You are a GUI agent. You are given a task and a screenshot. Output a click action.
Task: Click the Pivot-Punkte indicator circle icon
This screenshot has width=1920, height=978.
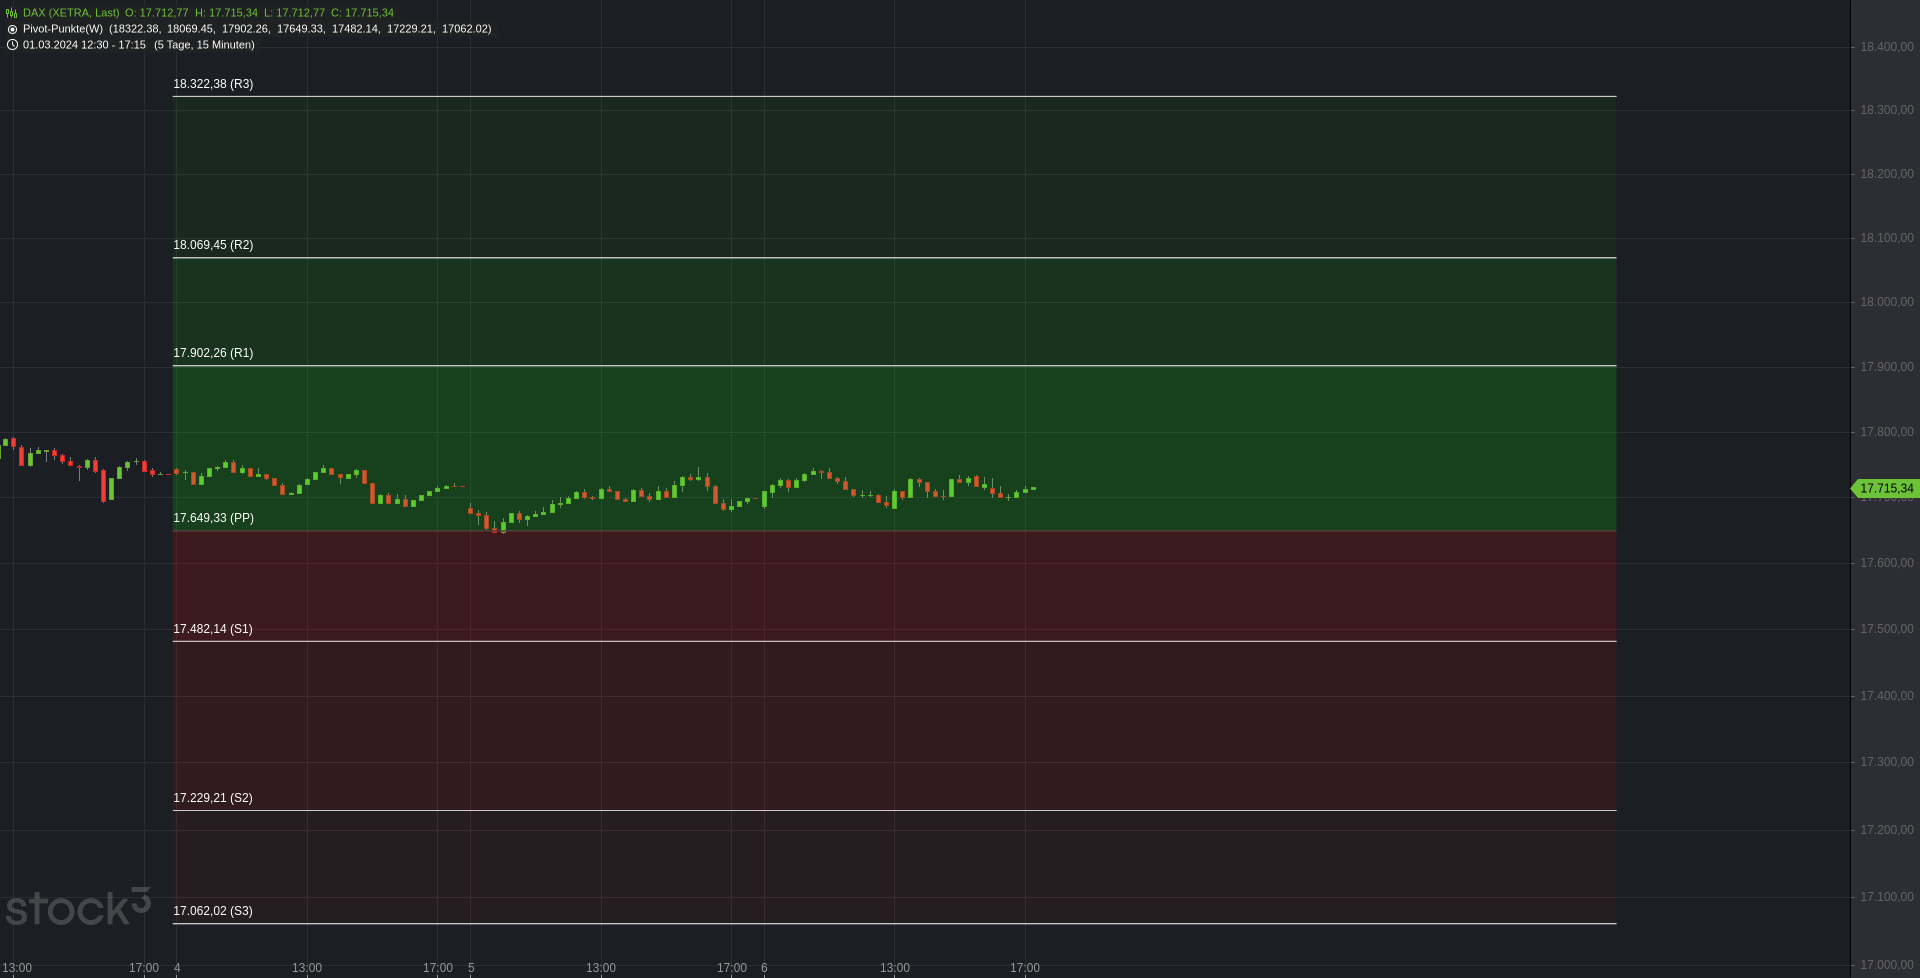[12, 29]
